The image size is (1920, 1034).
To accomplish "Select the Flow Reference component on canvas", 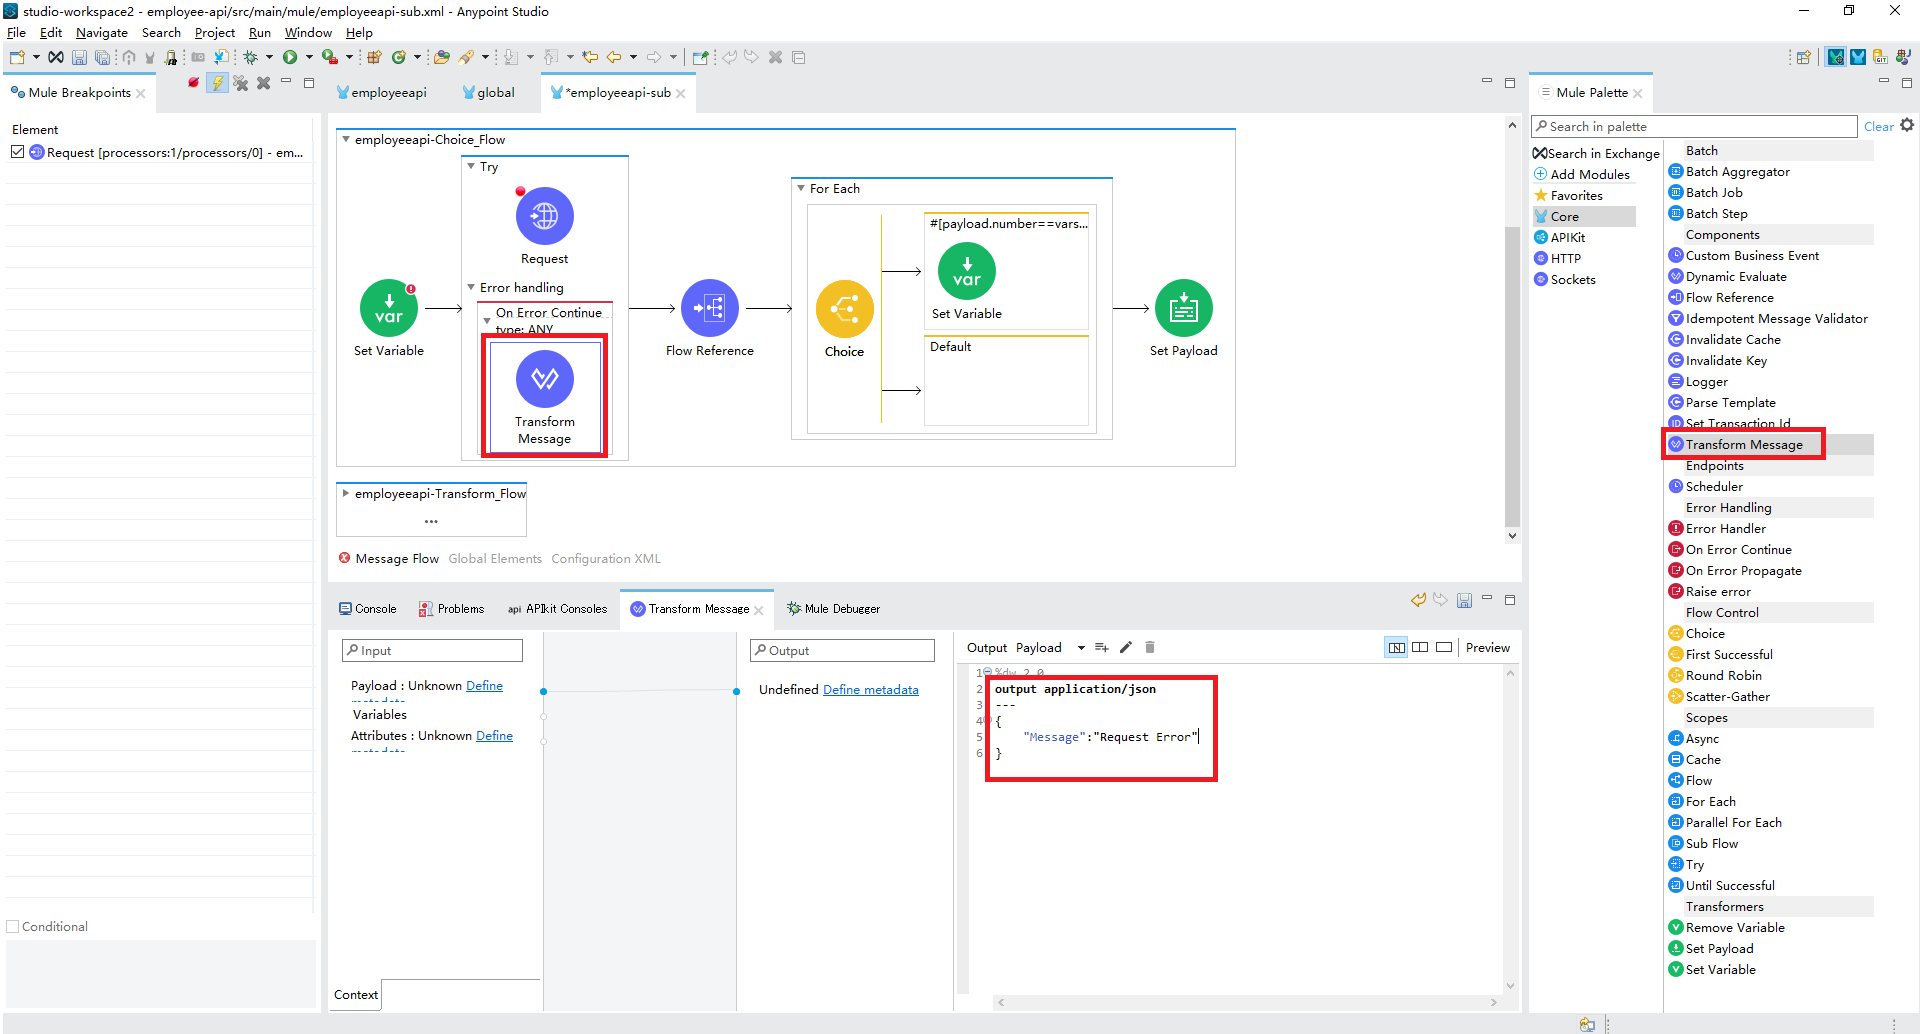I will pyautogui.click(x=710, y=308).
